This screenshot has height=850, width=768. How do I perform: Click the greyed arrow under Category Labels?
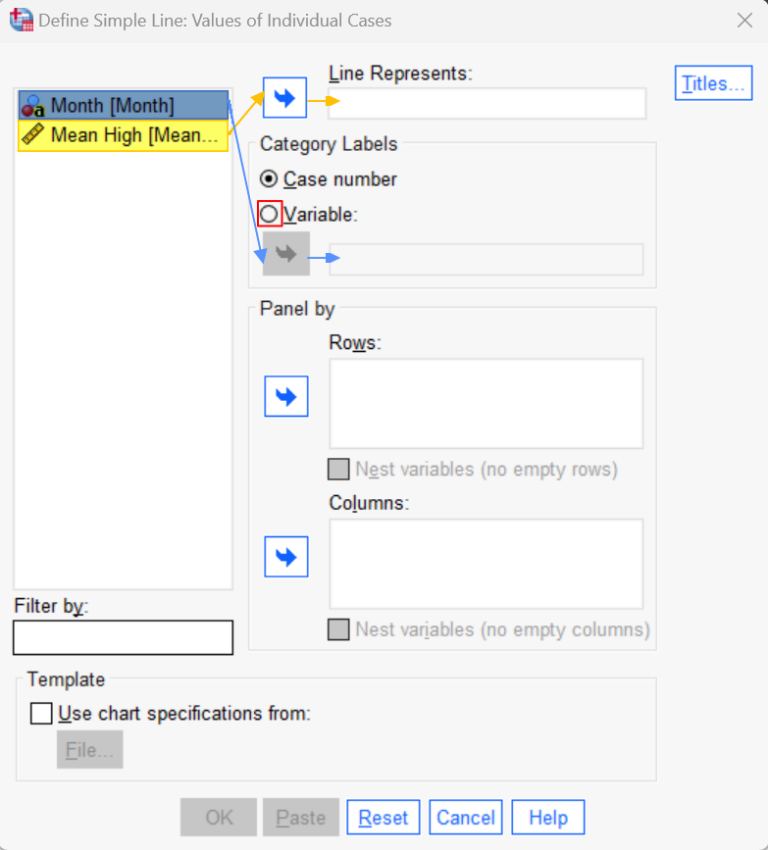pos(286,254)
